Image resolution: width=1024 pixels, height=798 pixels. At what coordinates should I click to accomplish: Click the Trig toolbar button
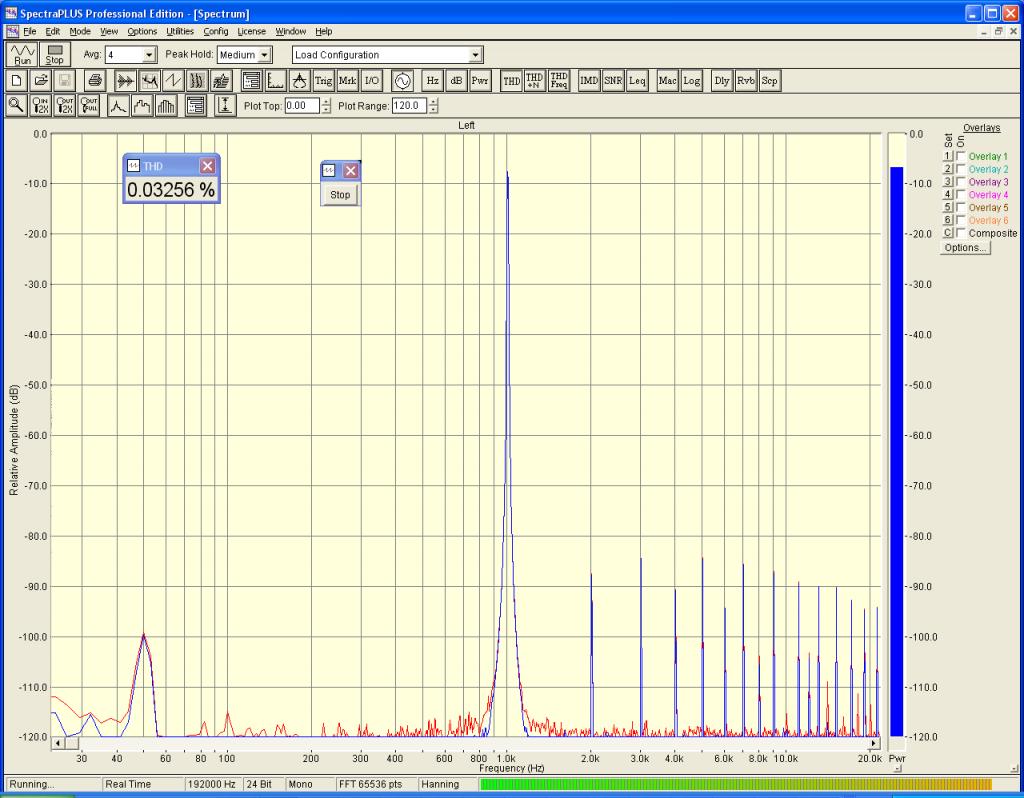[x=323, y=80]
